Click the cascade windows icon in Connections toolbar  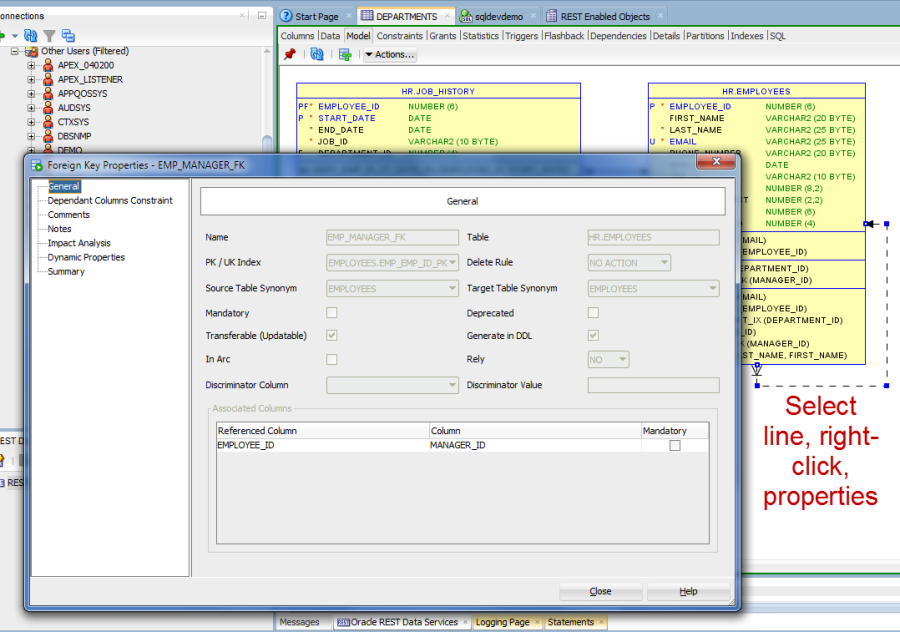pos(68,33)
